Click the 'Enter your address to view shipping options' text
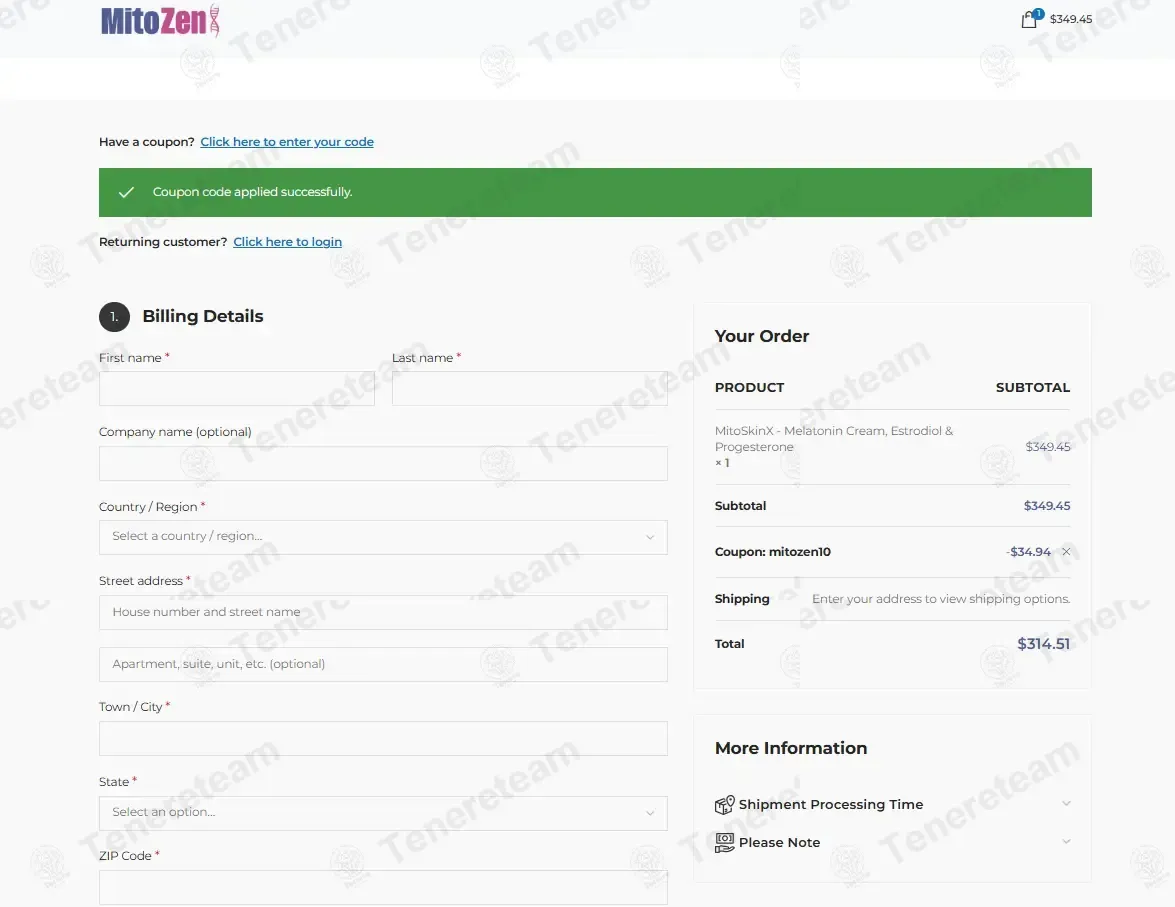 point(941,599)
